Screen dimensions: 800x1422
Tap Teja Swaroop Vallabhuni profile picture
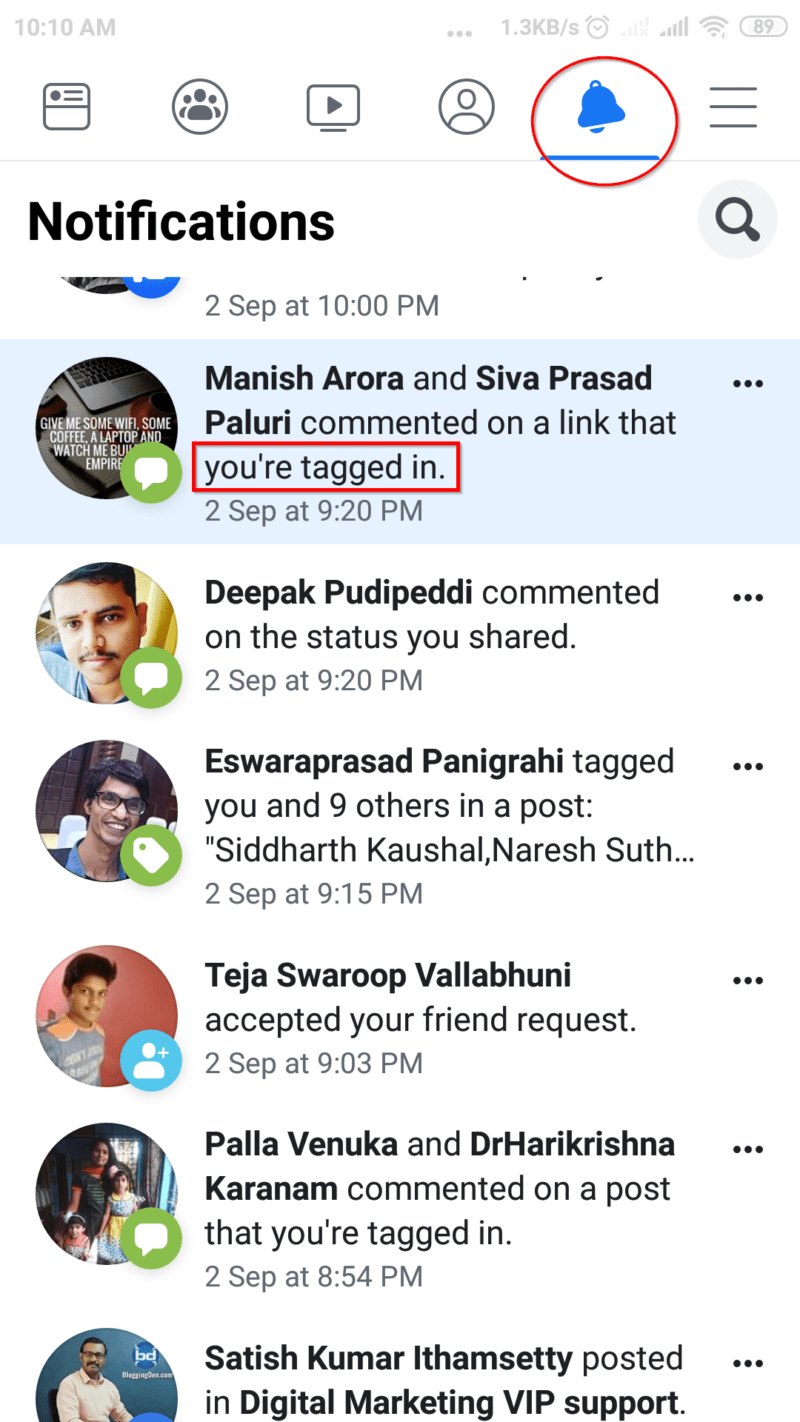tap(106, 1016)
